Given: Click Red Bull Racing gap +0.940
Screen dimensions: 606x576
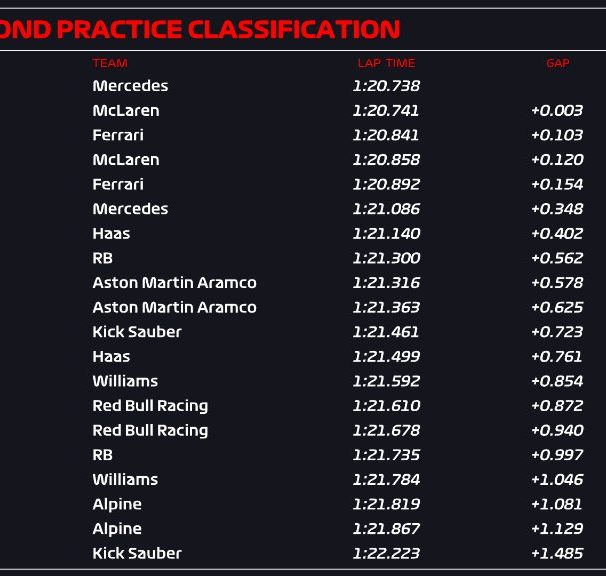Looking at the screenshot, I should [557, 430].
